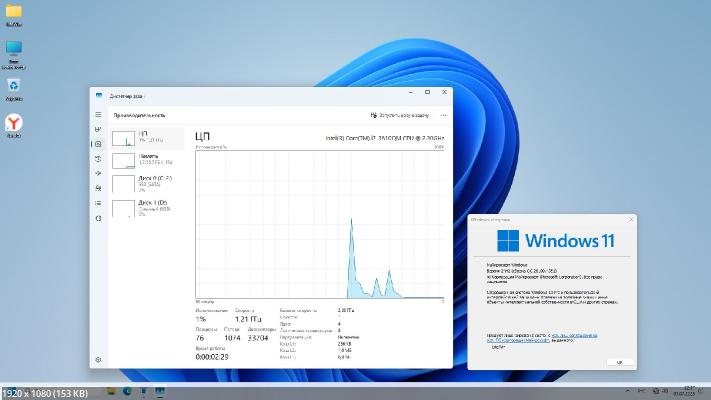The height and width of the screenshot is (400, 711).
Task: Open App history page from Task Manager sidebar
Action: [98, 159]
